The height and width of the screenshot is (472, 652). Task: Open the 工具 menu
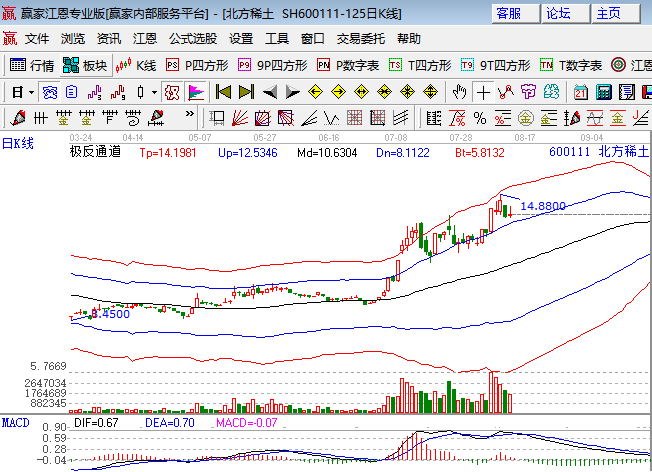coord(277,39)
